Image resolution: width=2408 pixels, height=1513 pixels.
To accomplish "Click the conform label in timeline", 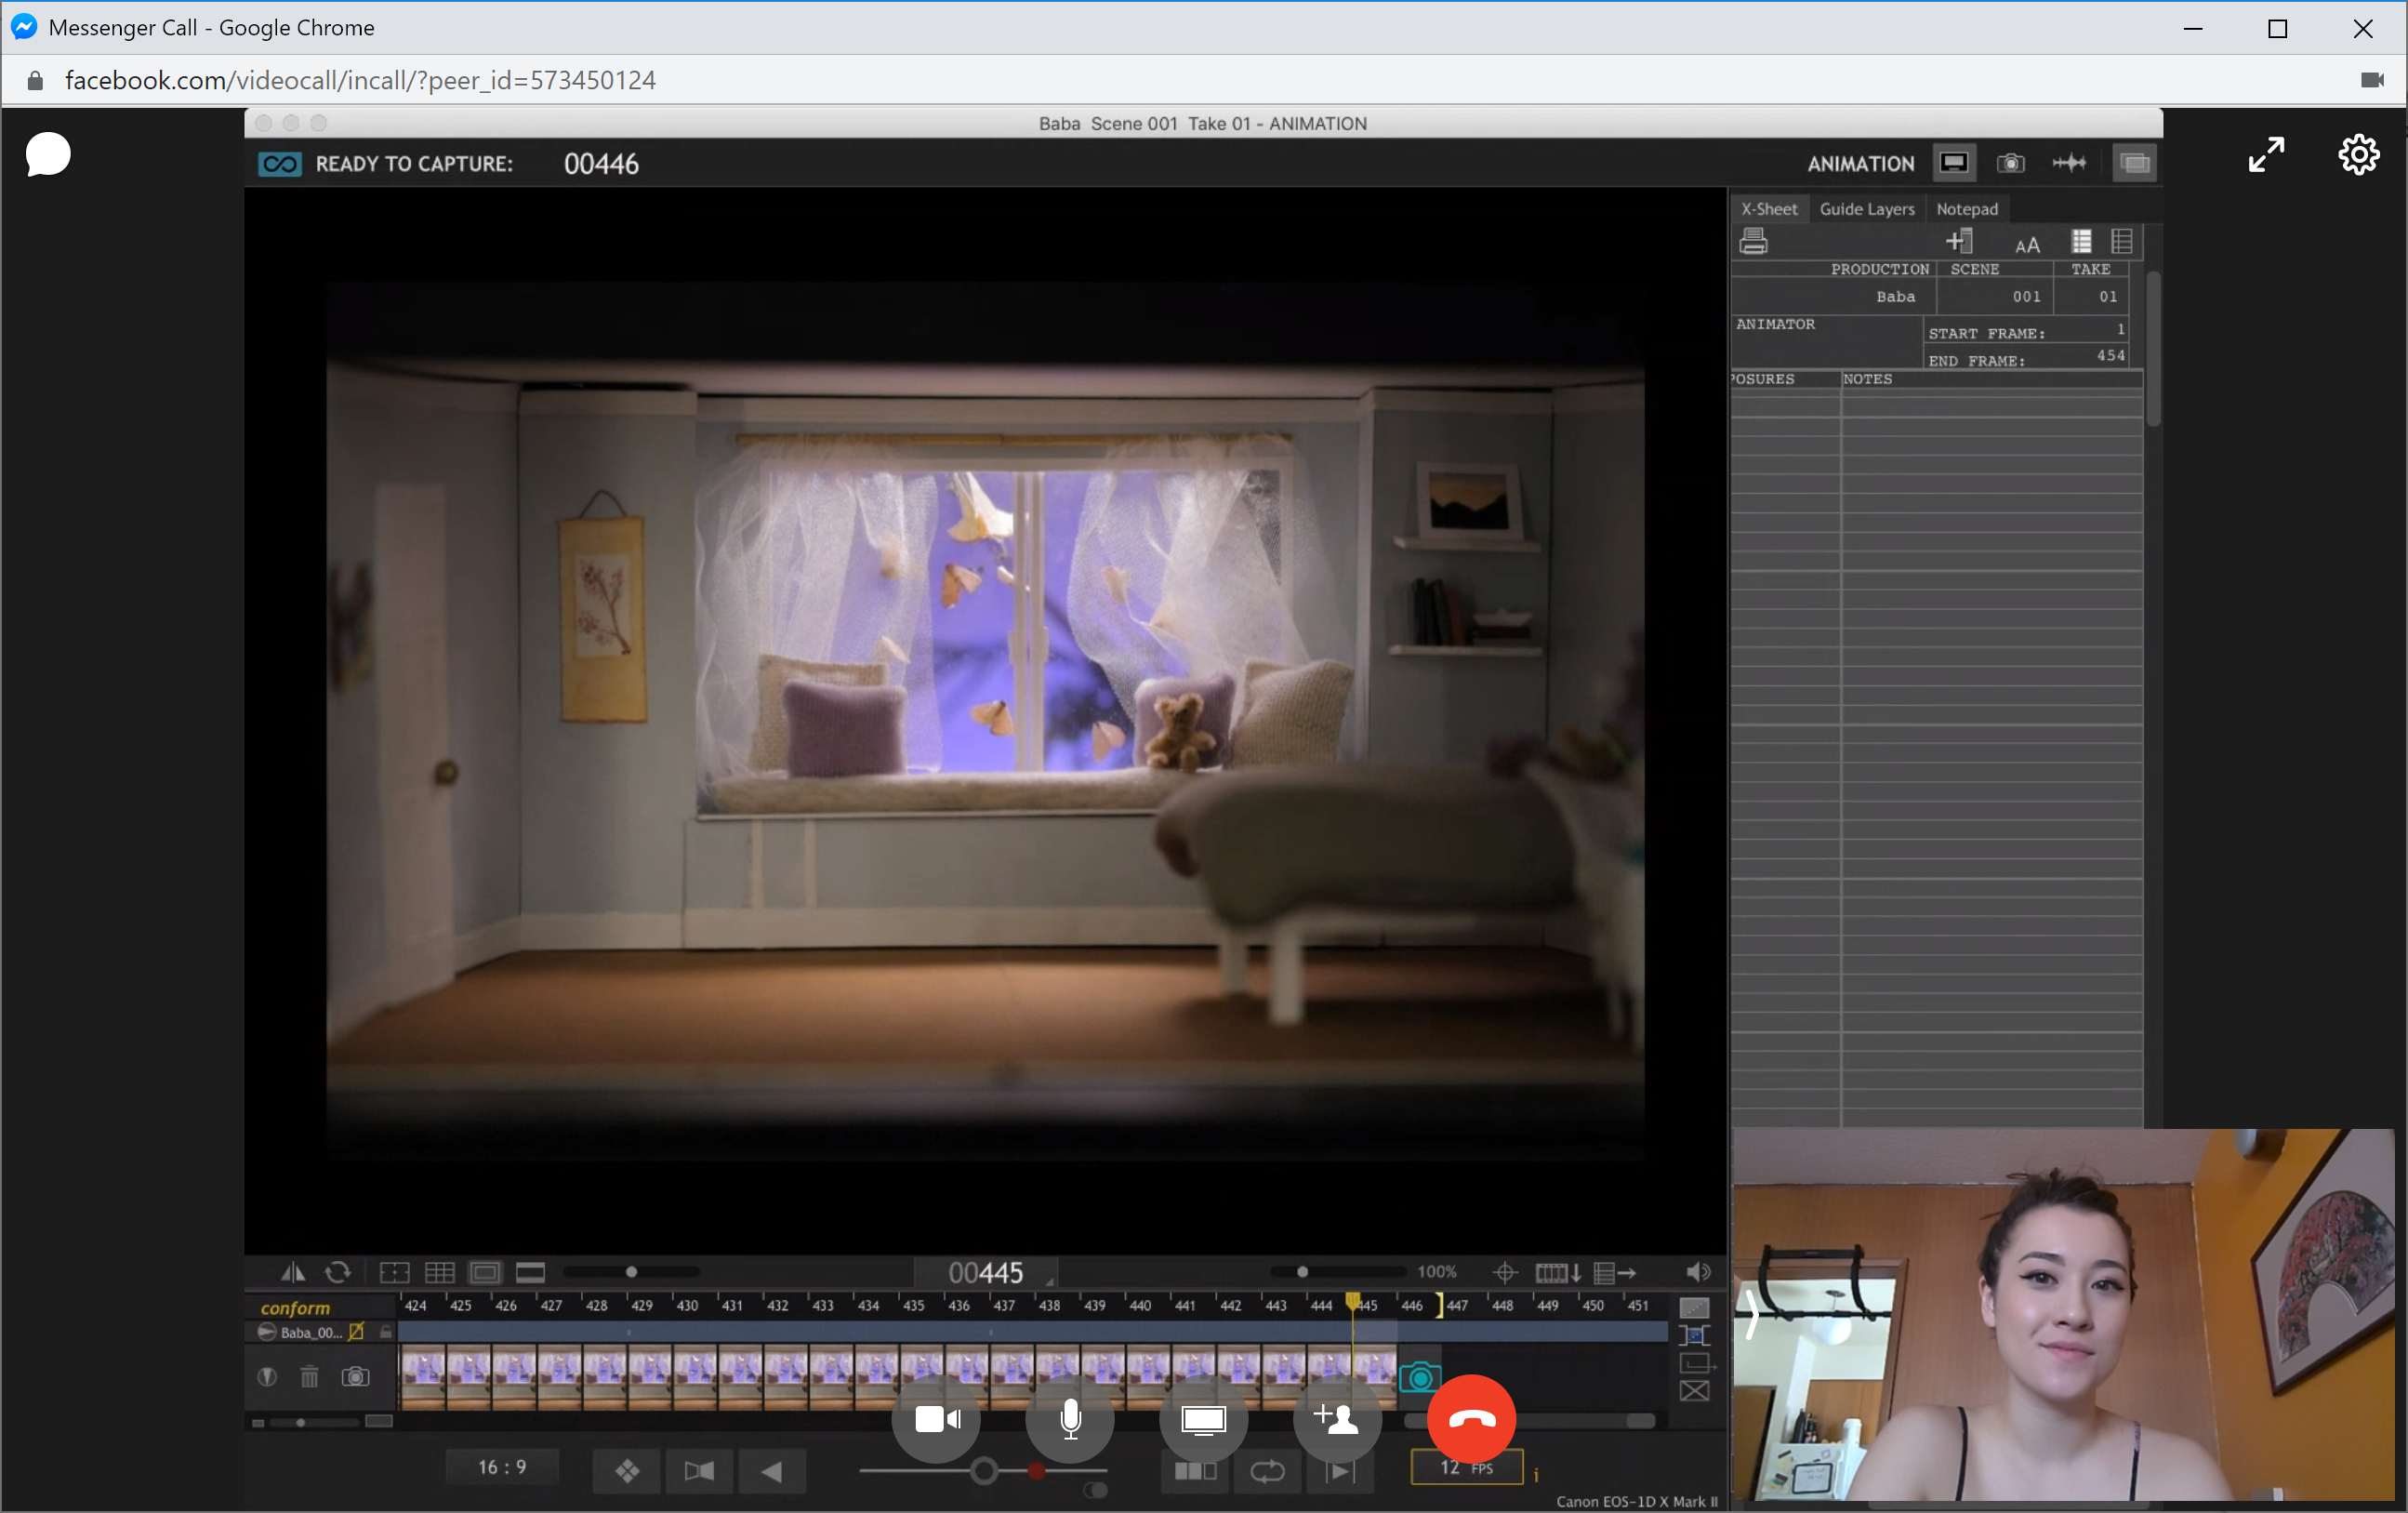I will (x=295, y=1308).
